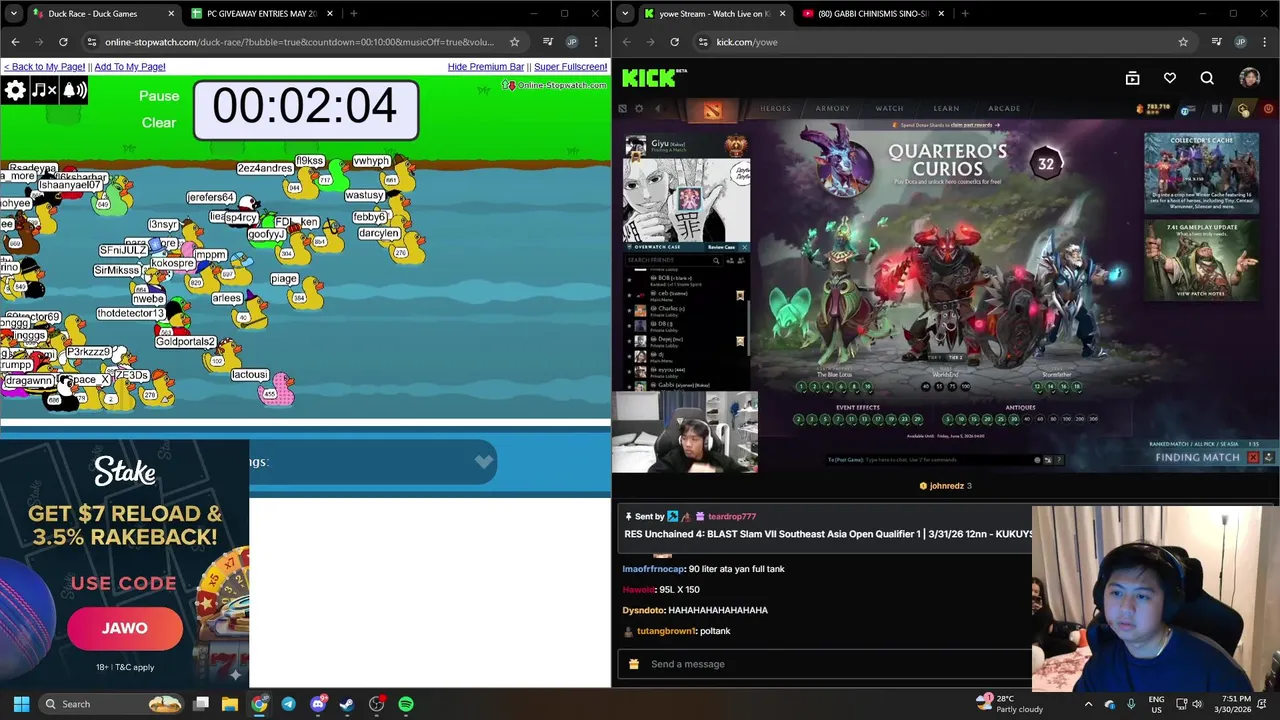Open Discord from the taskbar
Viewport: 1280px width, 720px height.
[318, 704]
